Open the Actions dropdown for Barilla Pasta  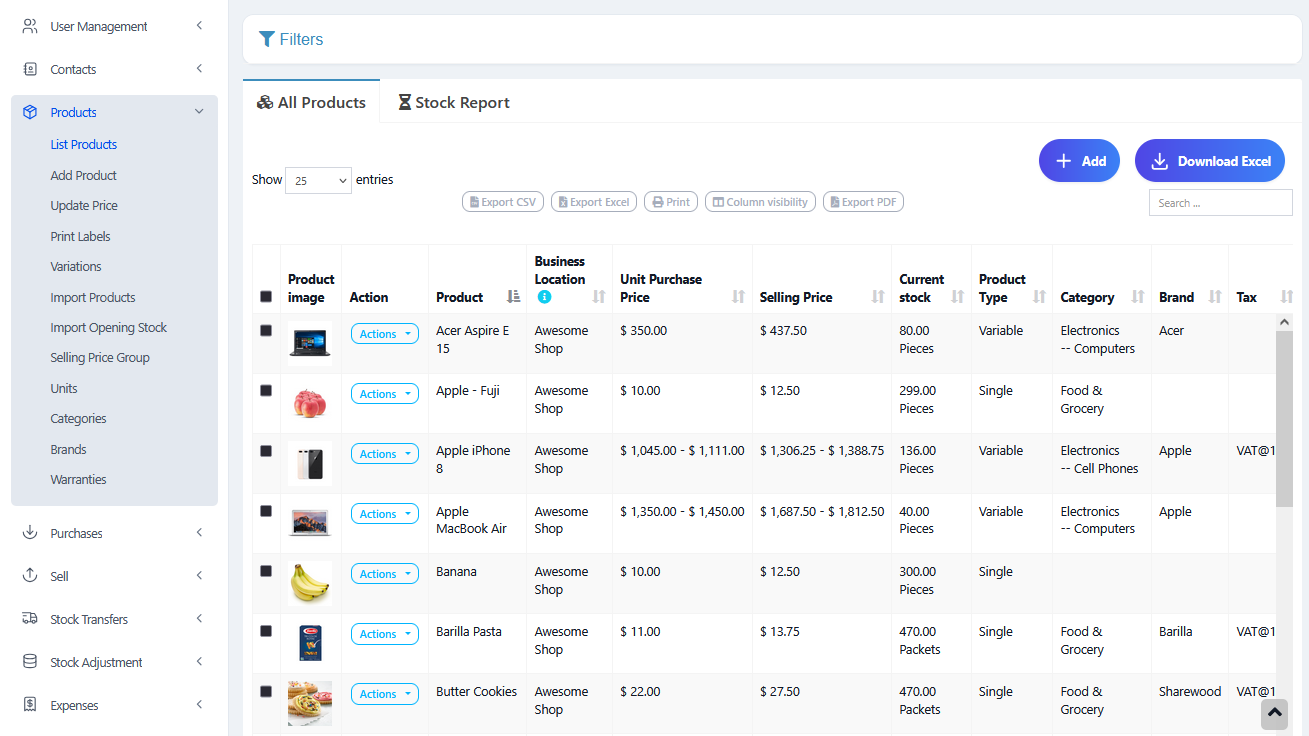click(385, 633)
